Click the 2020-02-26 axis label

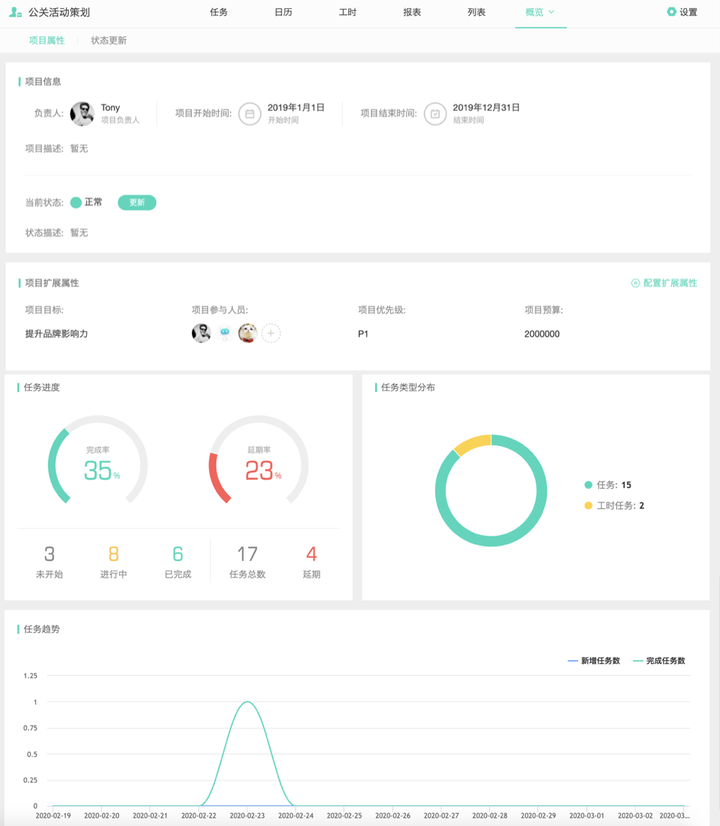coord(392,815)
